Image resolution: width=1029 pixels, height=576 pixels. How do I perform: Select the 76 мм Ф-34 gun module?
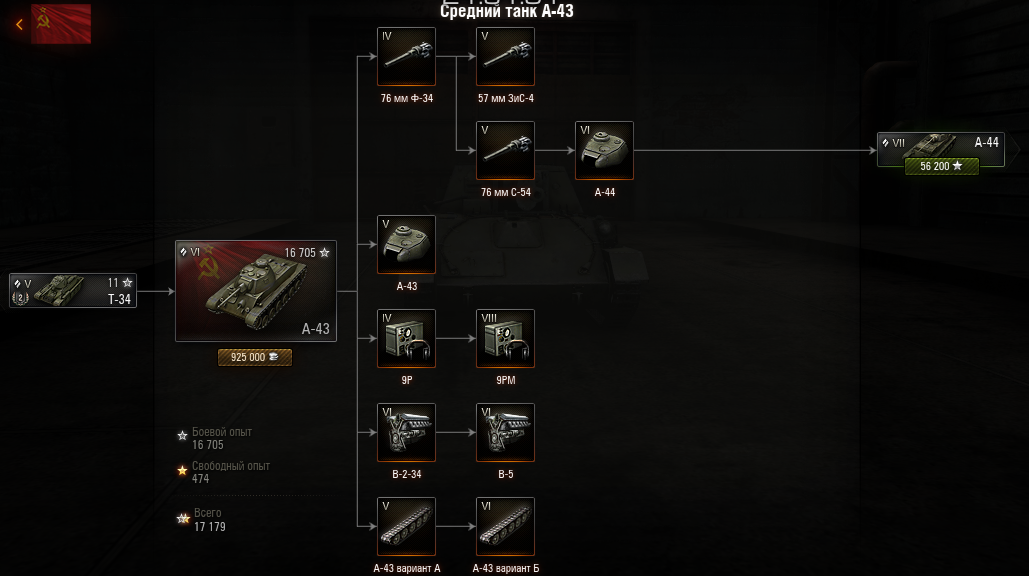pos(406,56)
